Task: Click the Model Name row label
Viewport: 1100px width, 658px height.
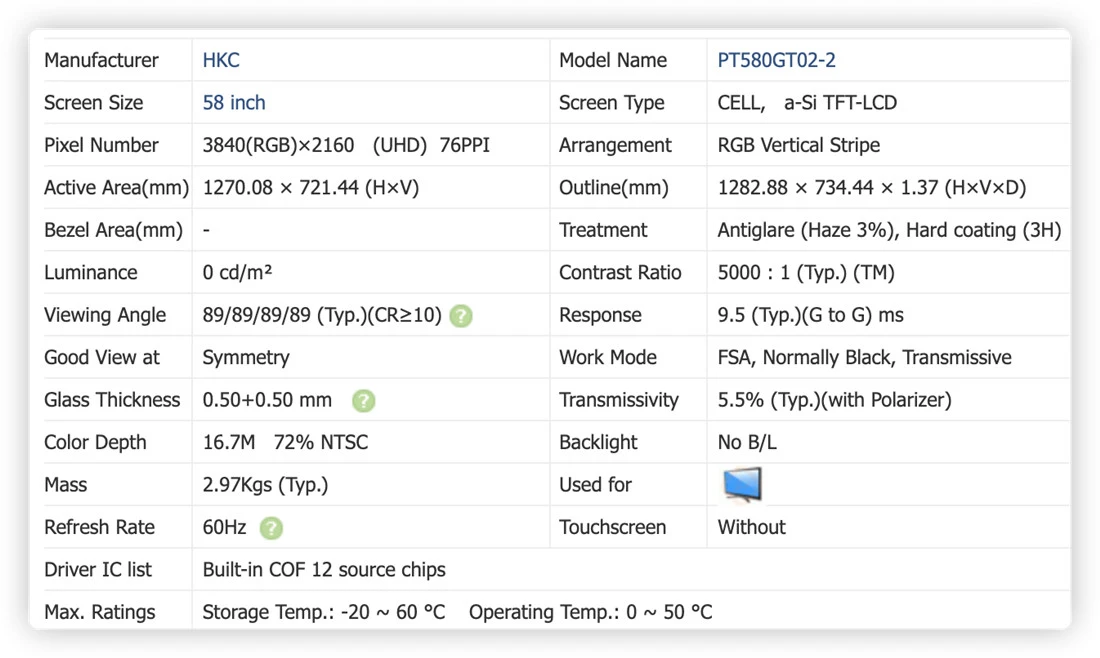Action: point(612,60)
